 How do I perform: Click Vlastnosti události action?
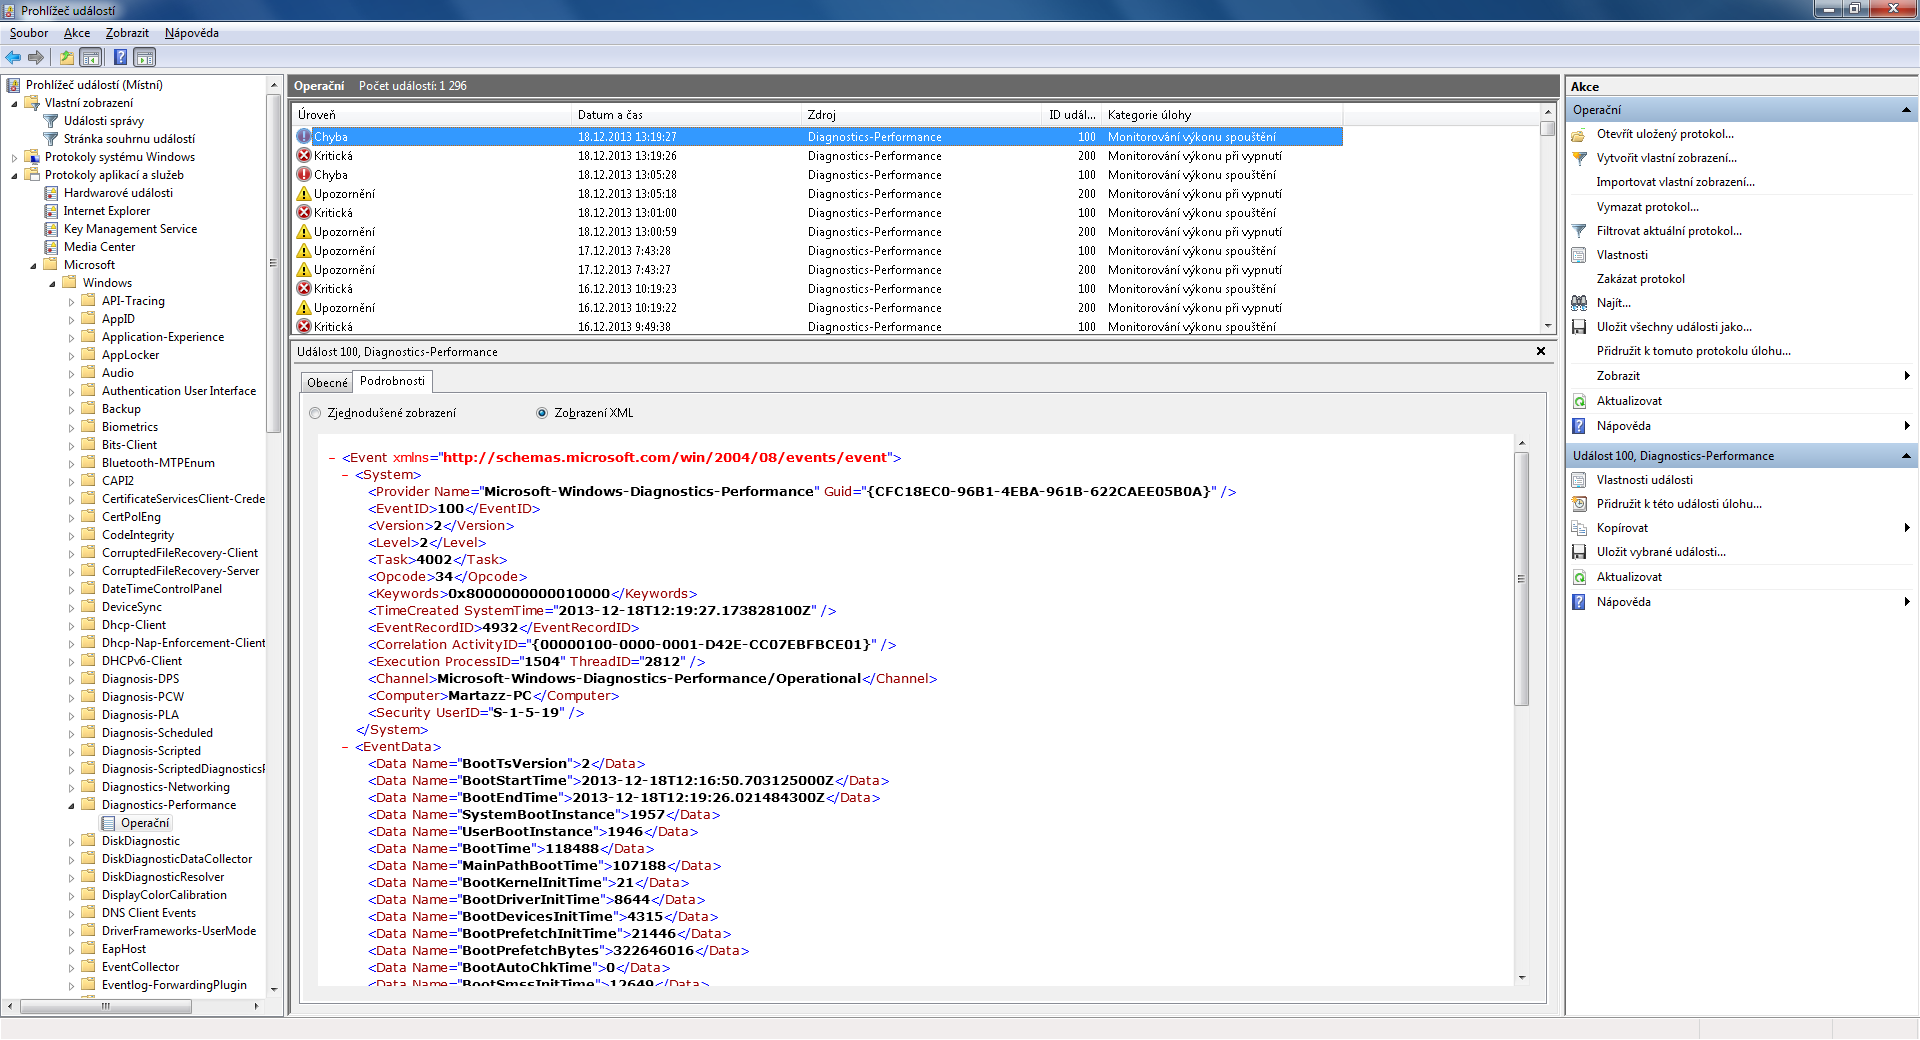1644,480
